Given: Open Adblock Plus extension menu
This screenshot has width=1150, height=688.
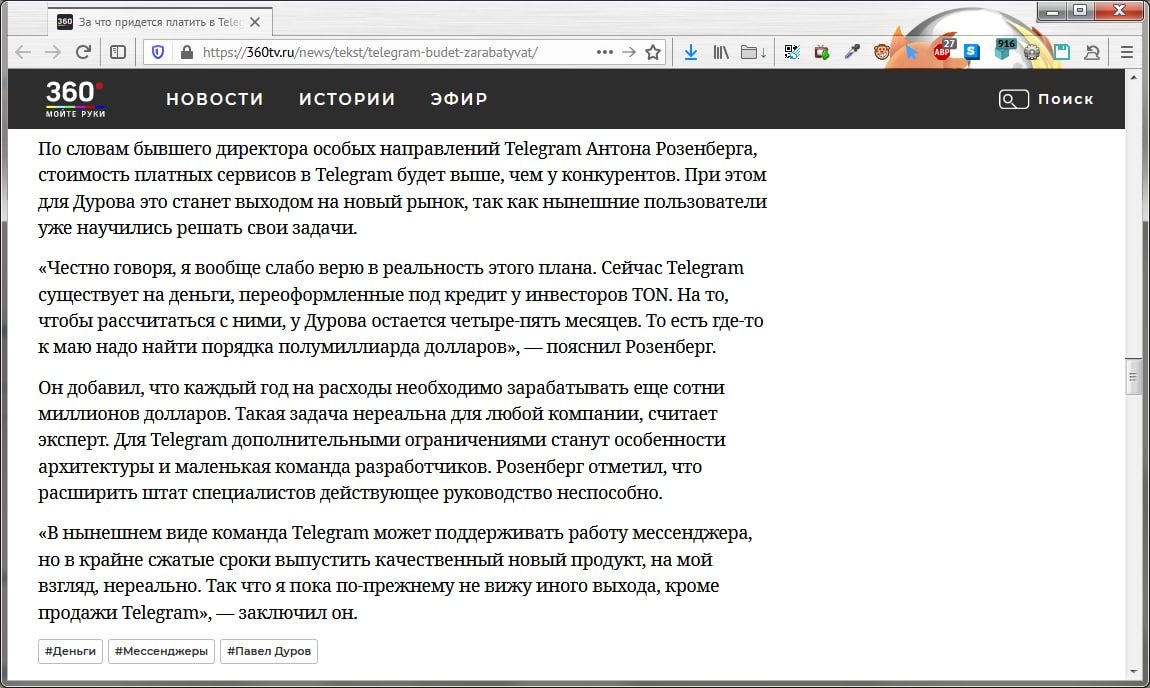Looking at the screenshot, I should tap(943, 51).
